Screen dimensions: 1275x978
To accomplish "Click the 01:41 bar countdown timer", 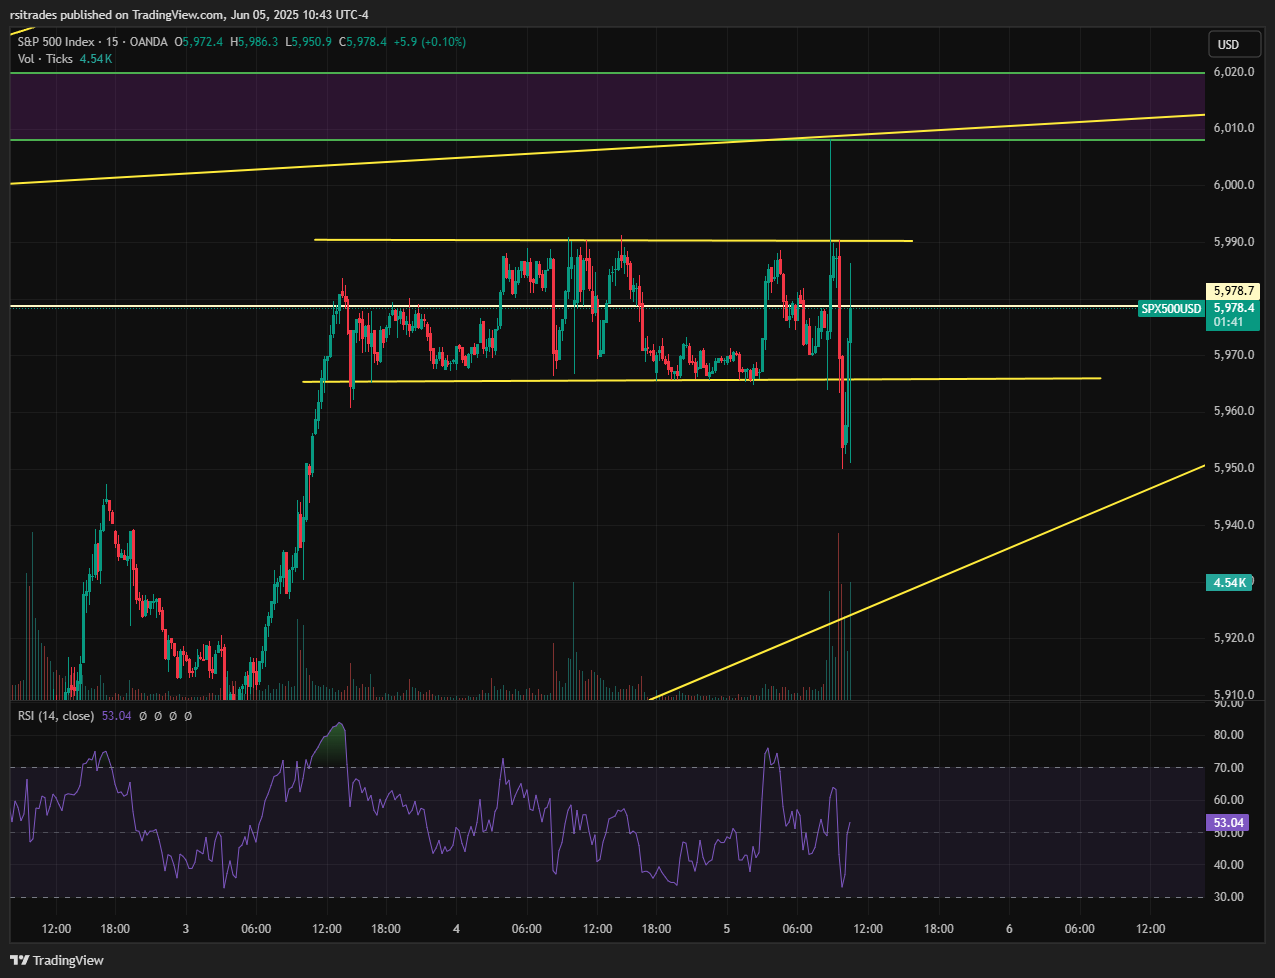I will pos(1229,323).
